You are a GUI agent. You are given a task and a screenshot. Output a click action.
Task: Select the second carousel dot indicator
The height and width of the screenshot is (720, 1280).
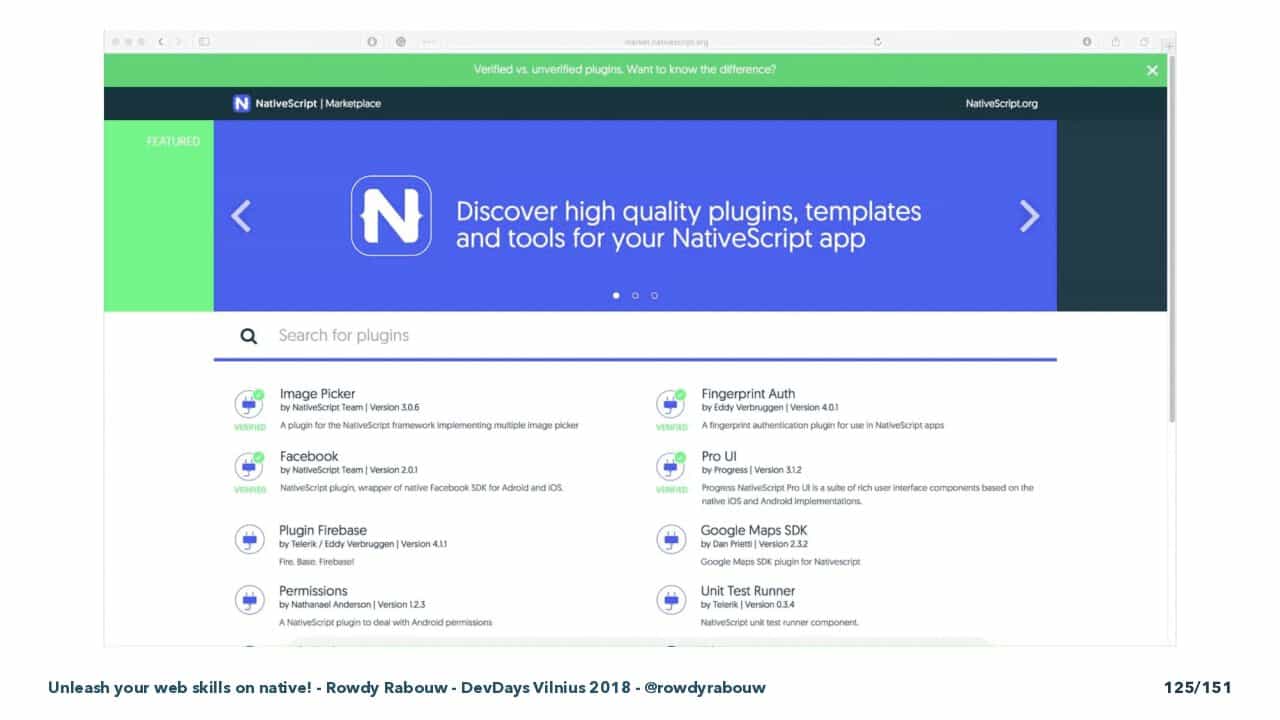(635, 295)
